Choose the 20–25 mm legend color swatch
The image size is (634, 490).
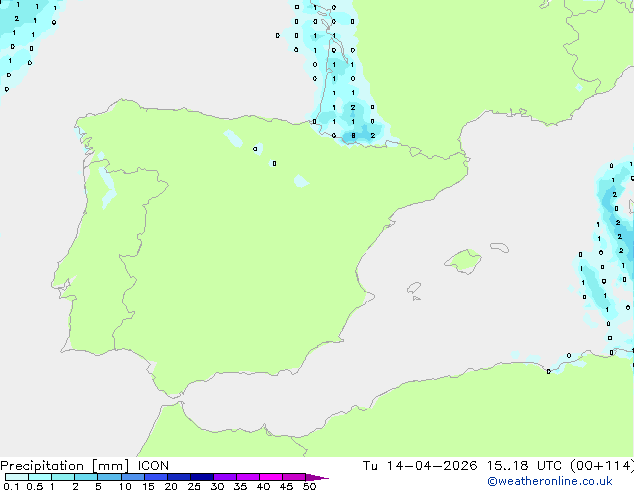(179, 477)
